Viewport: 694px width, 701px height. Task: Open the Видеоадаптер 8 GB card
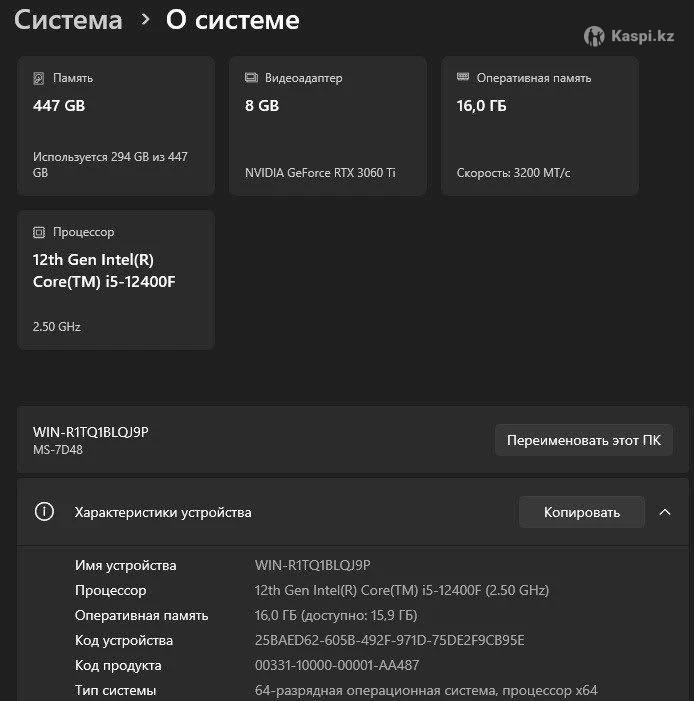click(328, 125)
